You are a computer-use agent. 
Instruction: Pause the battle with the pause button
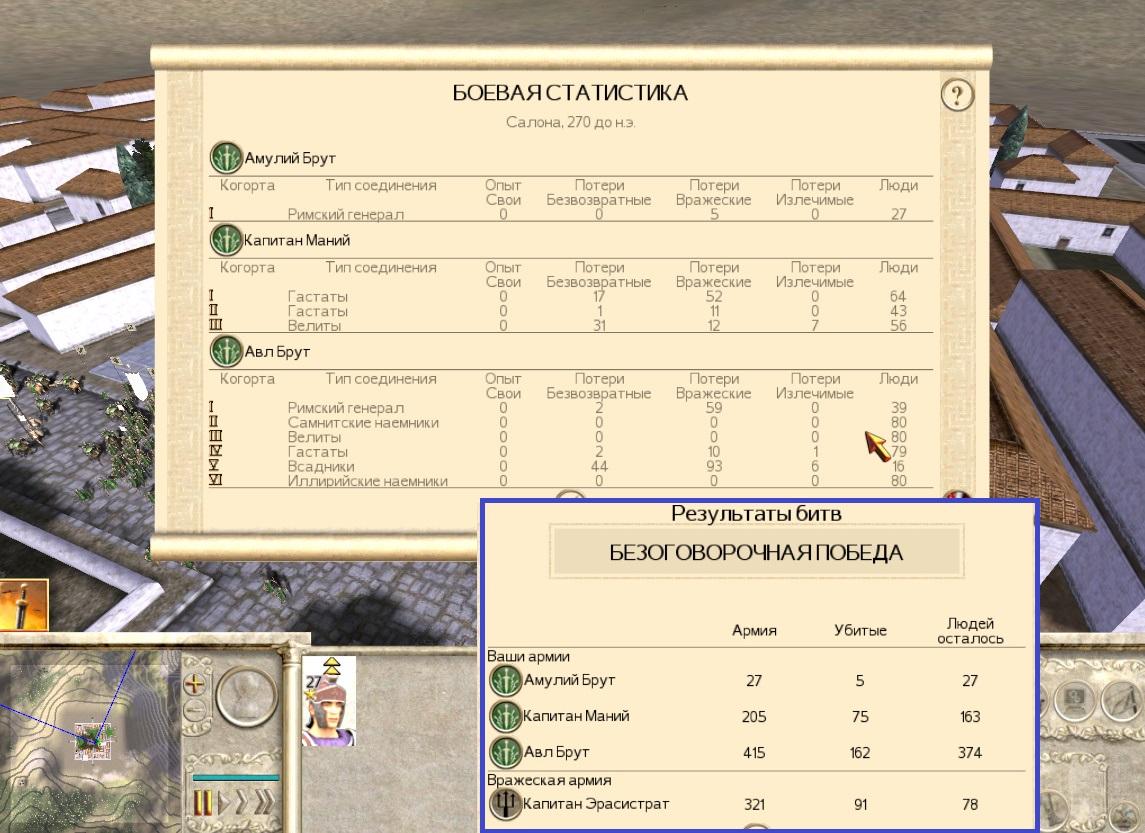[202, 803]
